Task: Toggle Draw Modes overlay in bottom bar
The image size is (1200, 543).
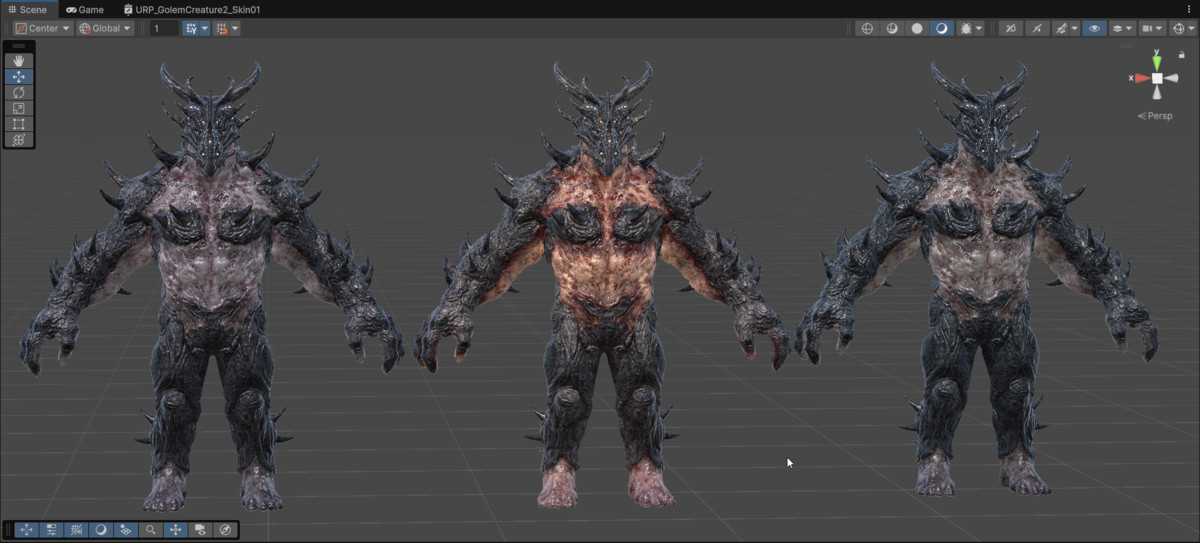Action: [x=101, y=530]
